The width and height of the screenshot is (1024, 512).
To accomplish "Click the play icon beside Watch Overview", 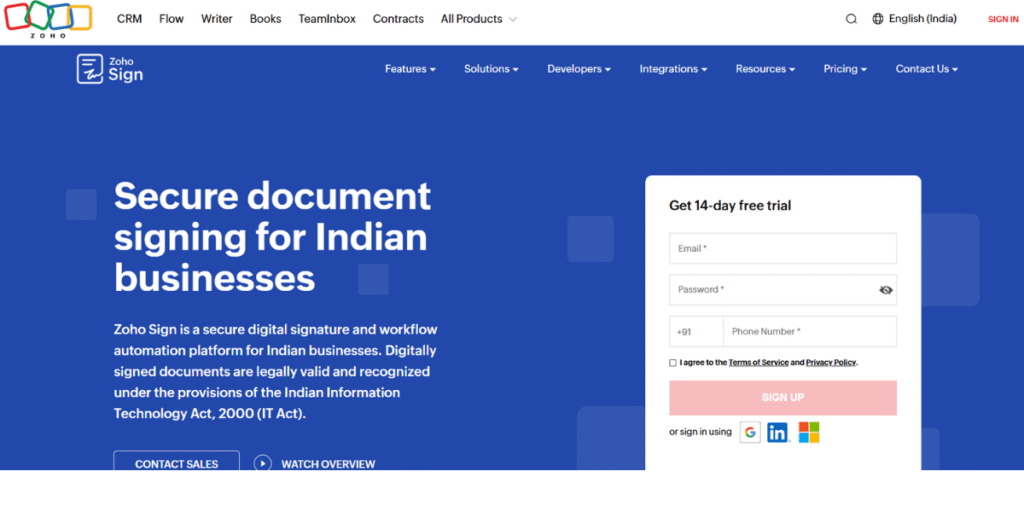I will coord(263,464).
